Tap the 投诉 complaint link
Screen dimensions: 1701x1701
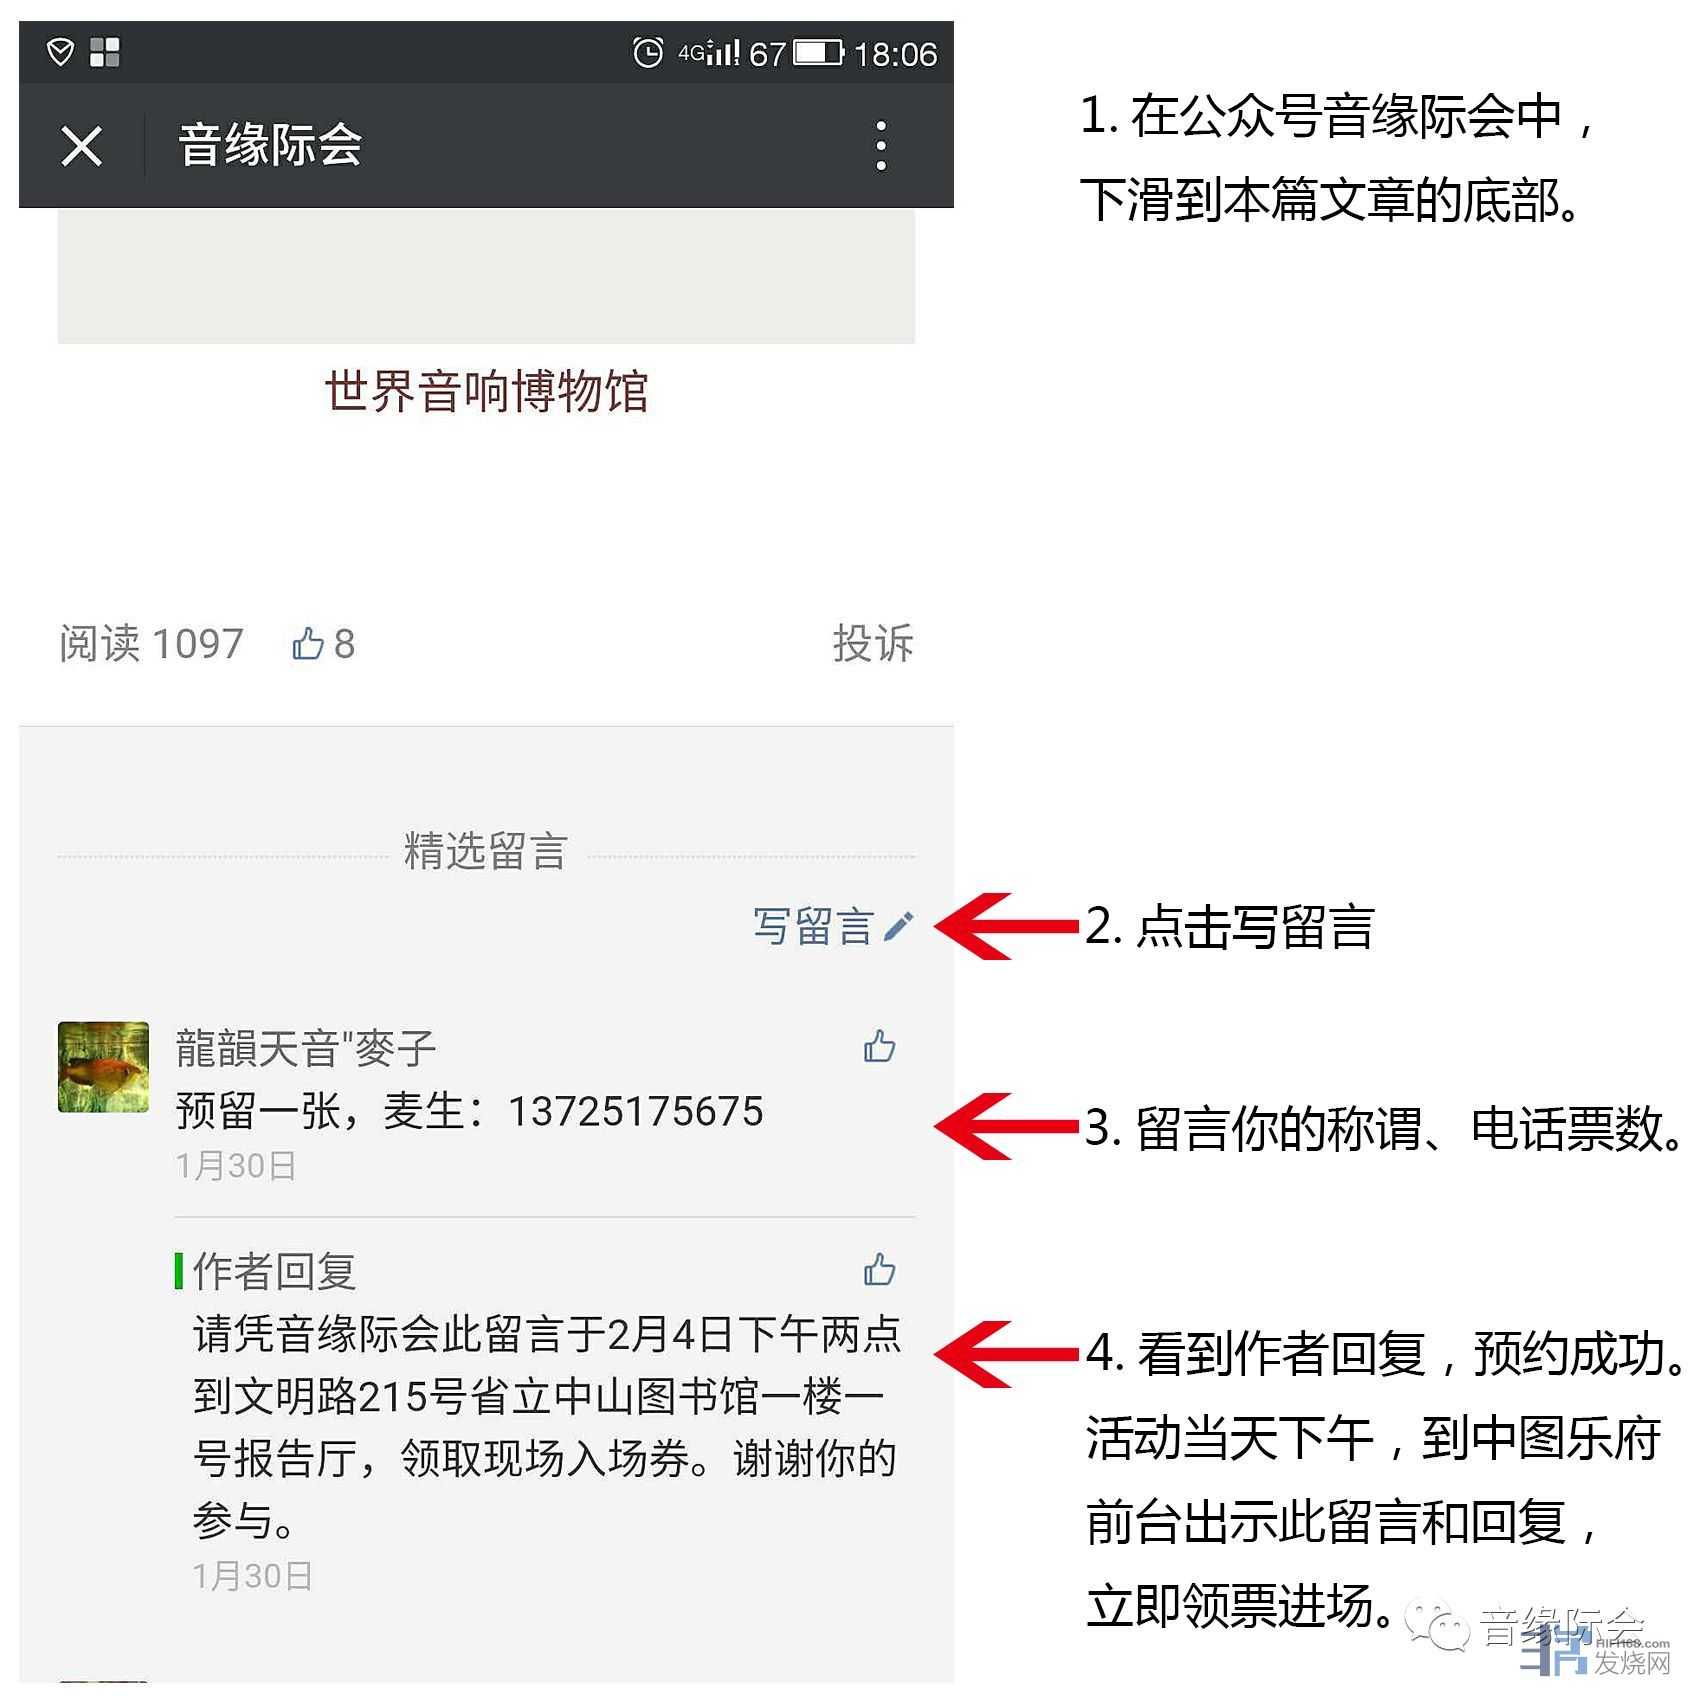[x=873, y=643]
